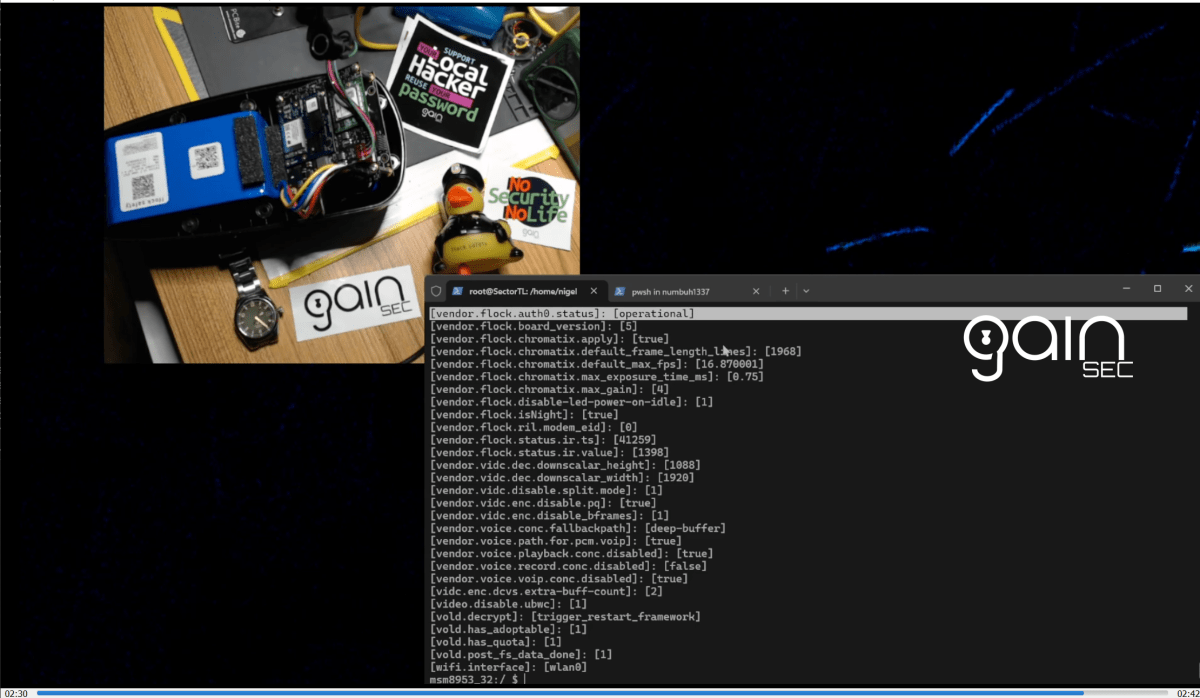
Task: Click the vendor.vidc.enc.disable.pq line
Action: (x=543, y=503)
